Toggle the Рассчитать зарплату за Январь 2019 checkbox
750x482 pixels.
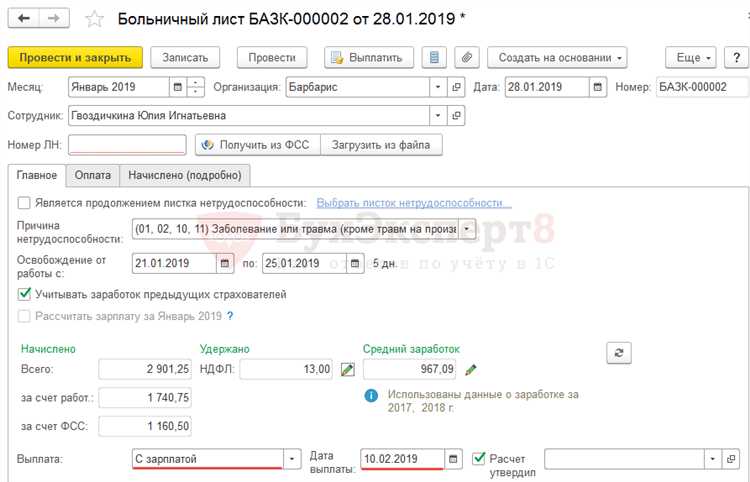pos(24,316)
